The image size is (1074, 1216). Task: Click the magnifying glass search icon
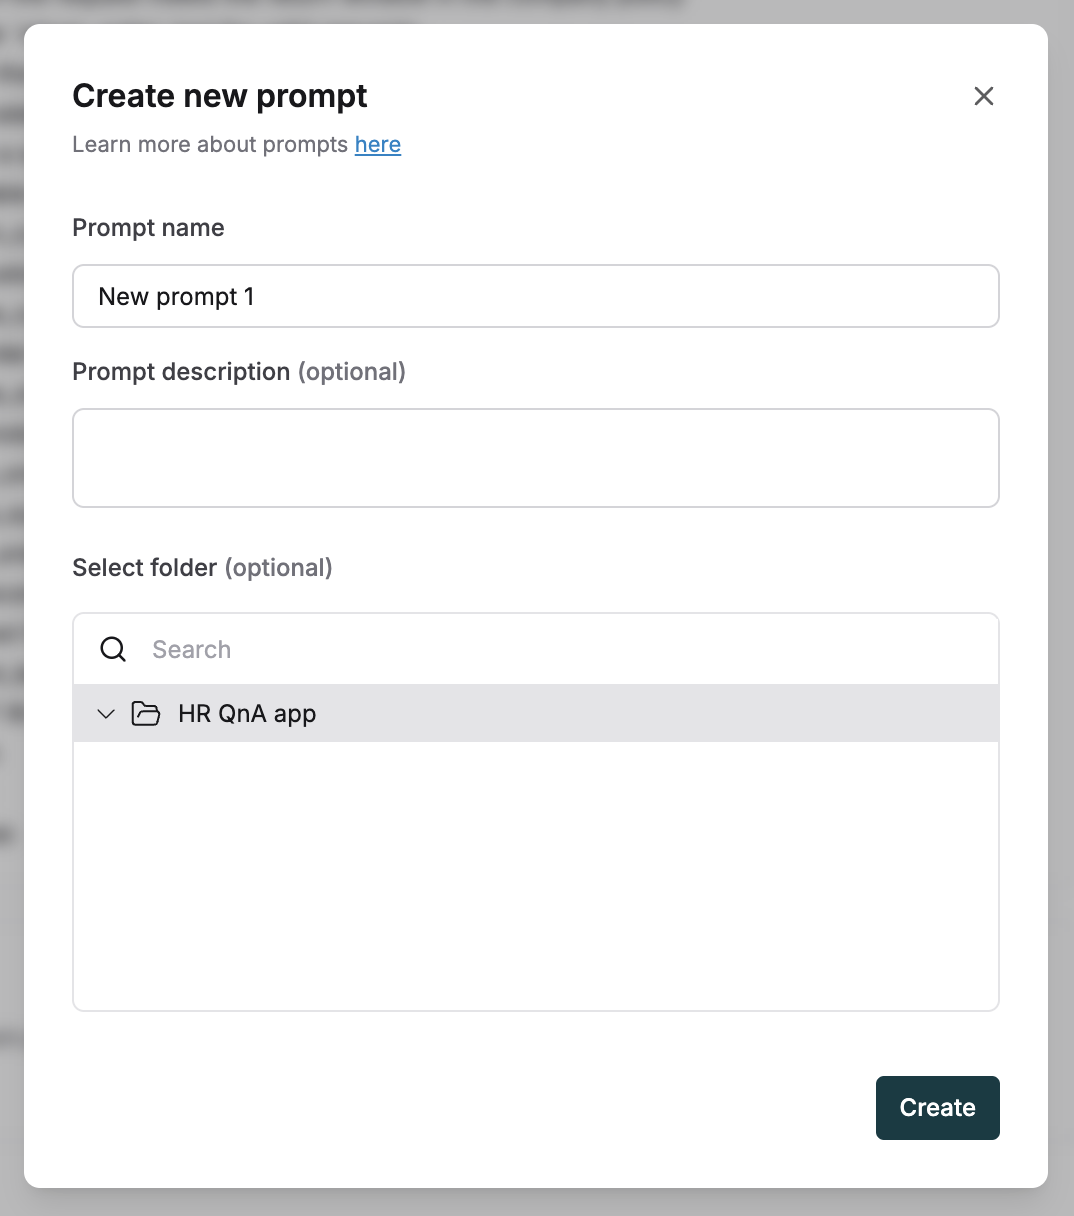click(114, 649)
